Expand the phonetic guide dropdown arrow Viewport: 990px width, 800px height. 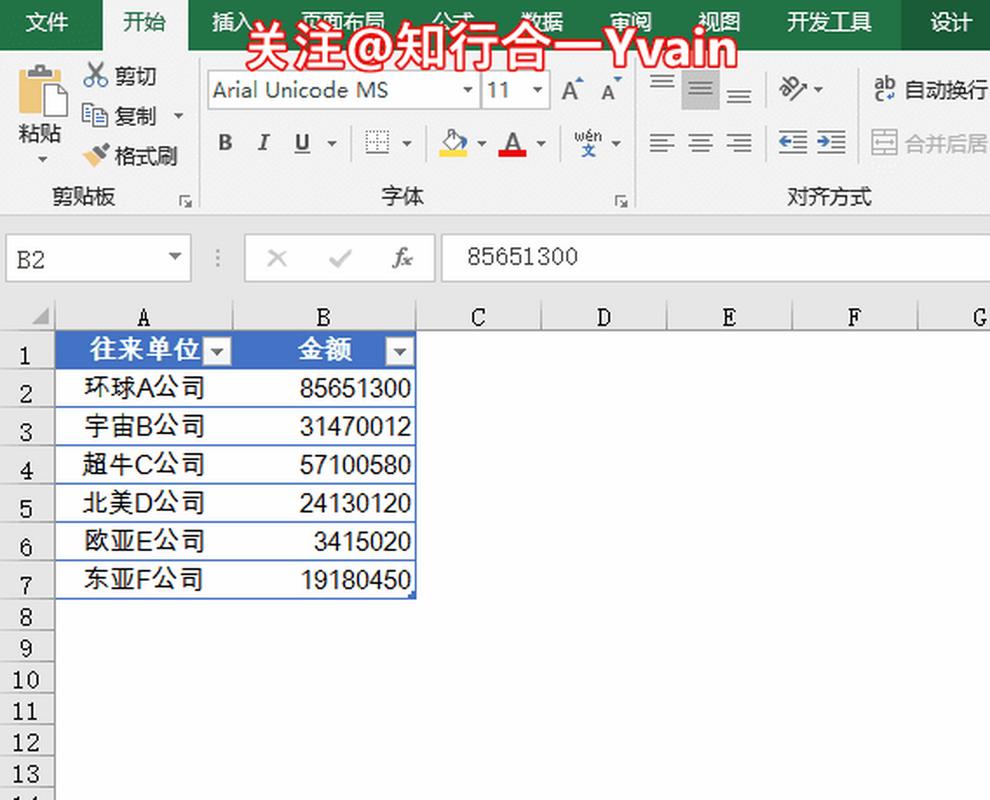click(x=616, y=143)
